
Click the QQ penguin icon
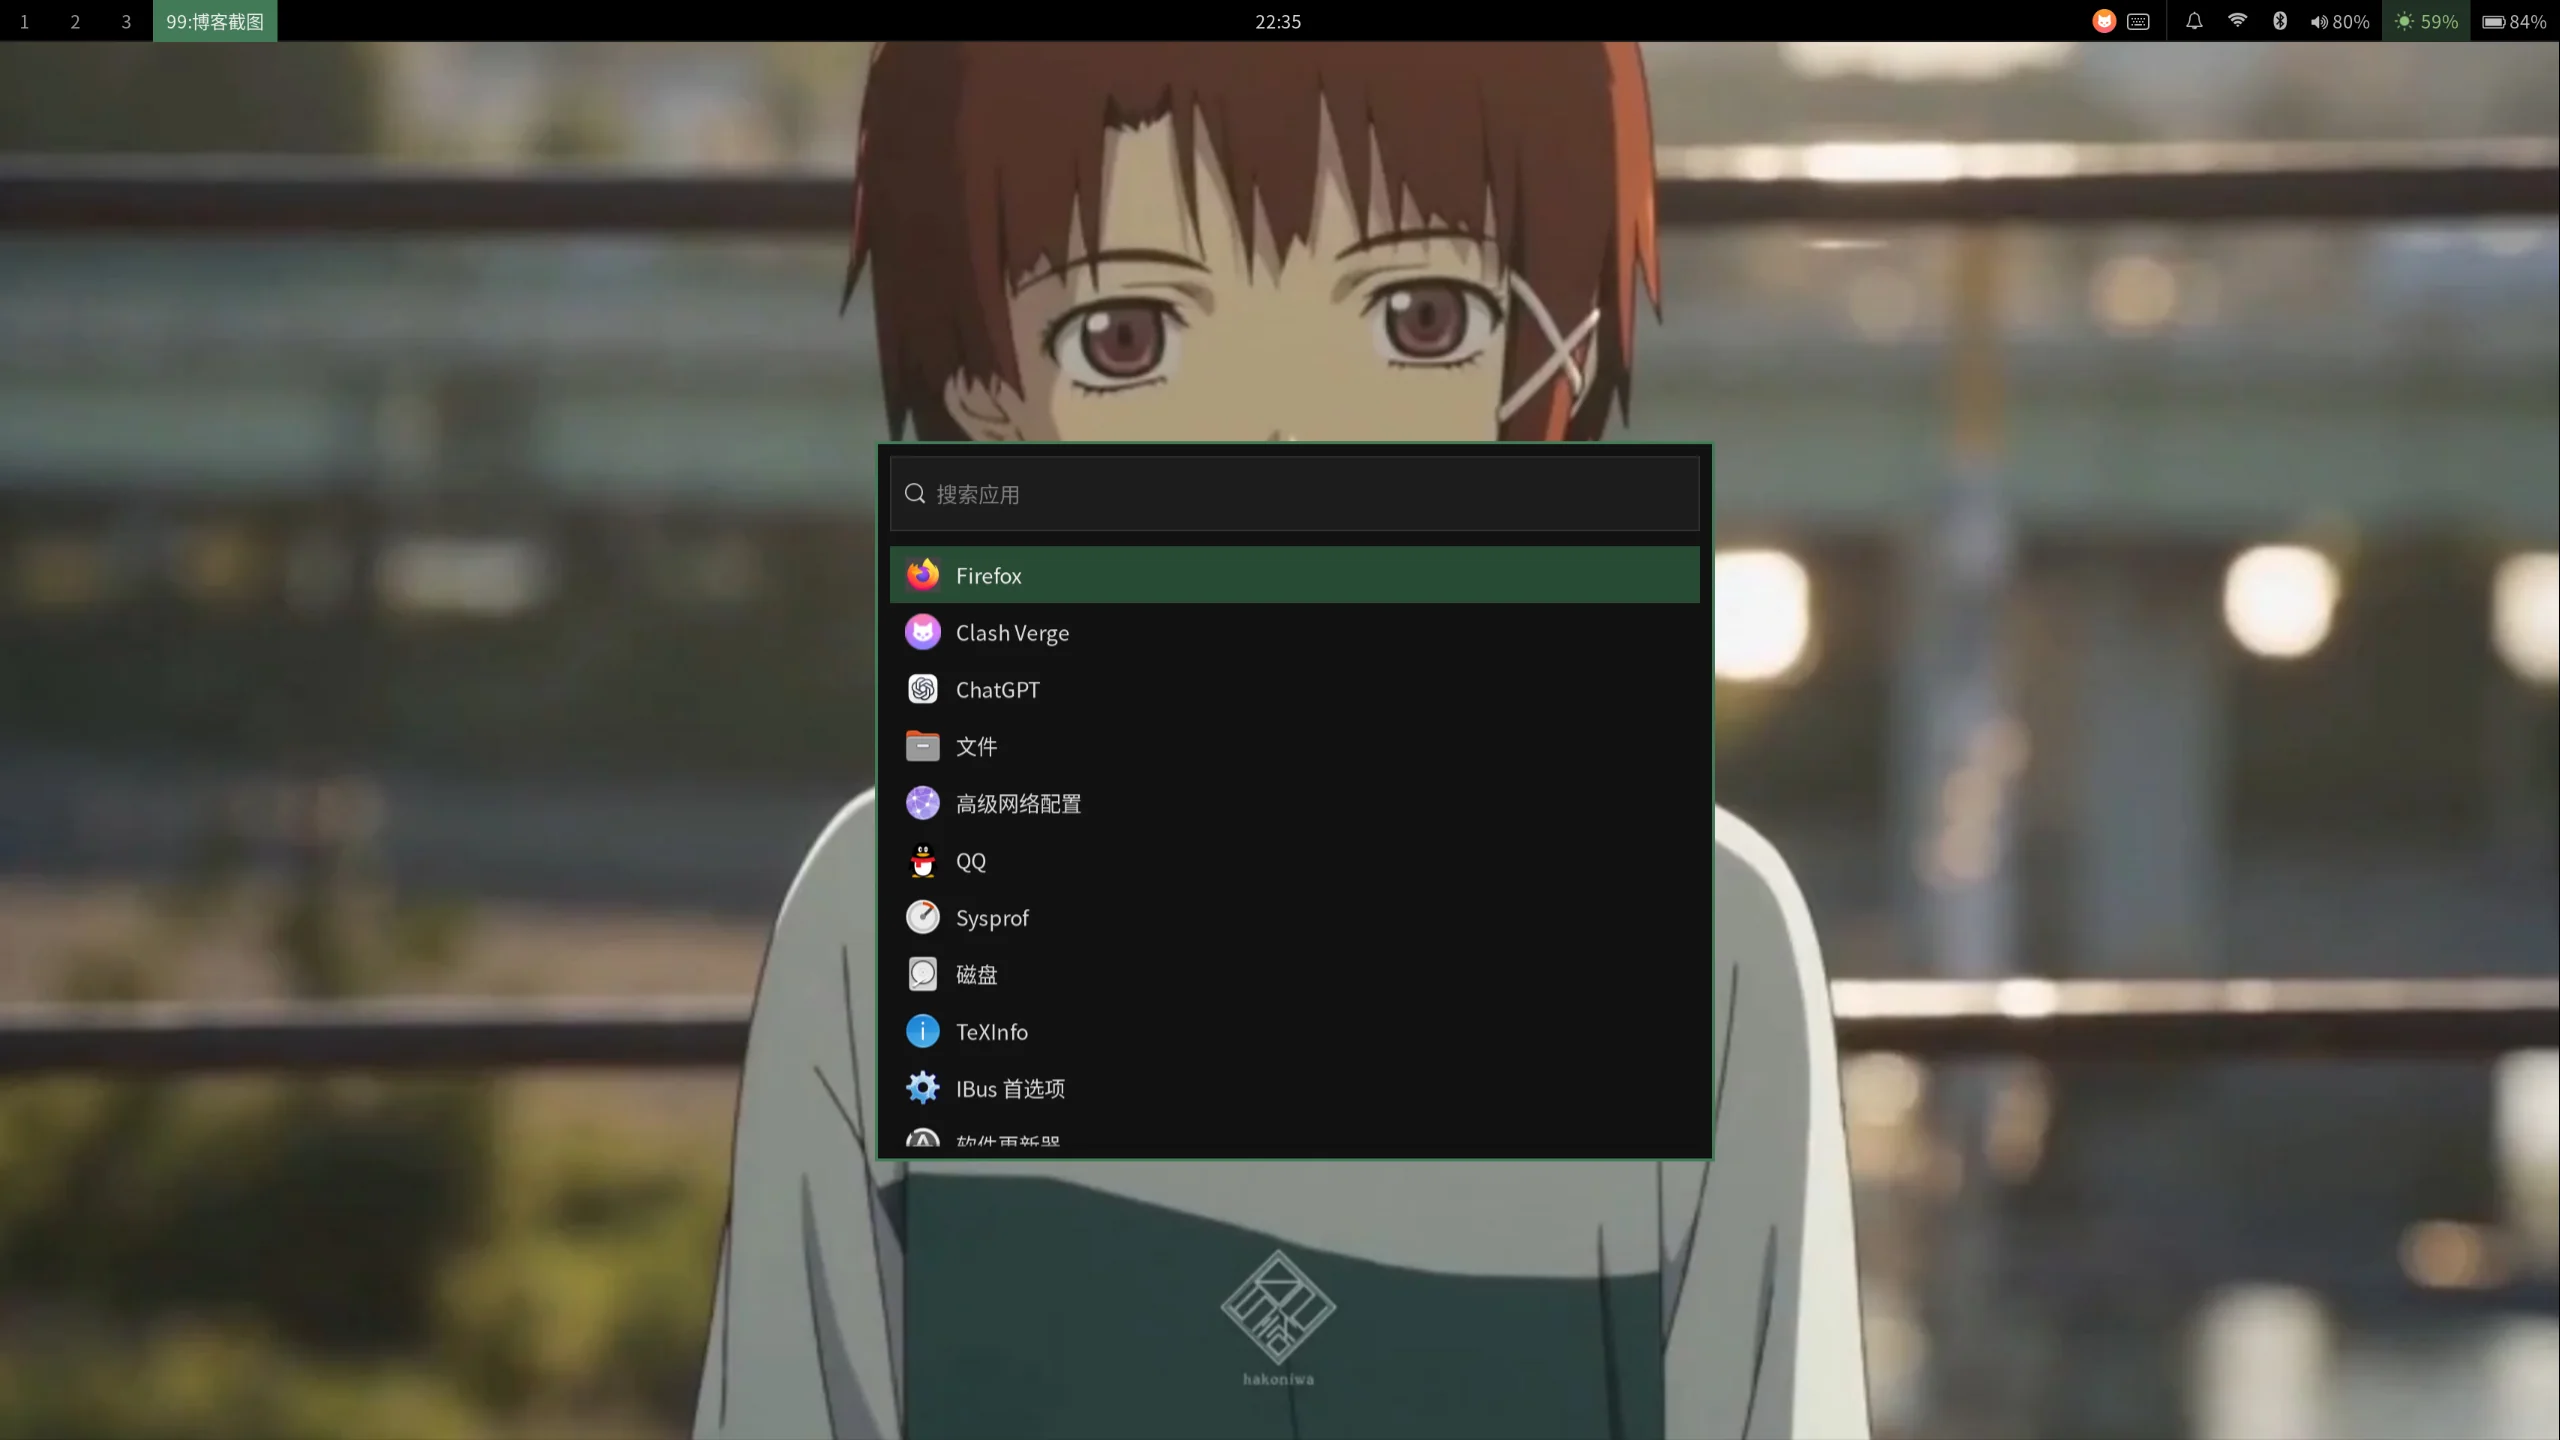pos(922,860)
